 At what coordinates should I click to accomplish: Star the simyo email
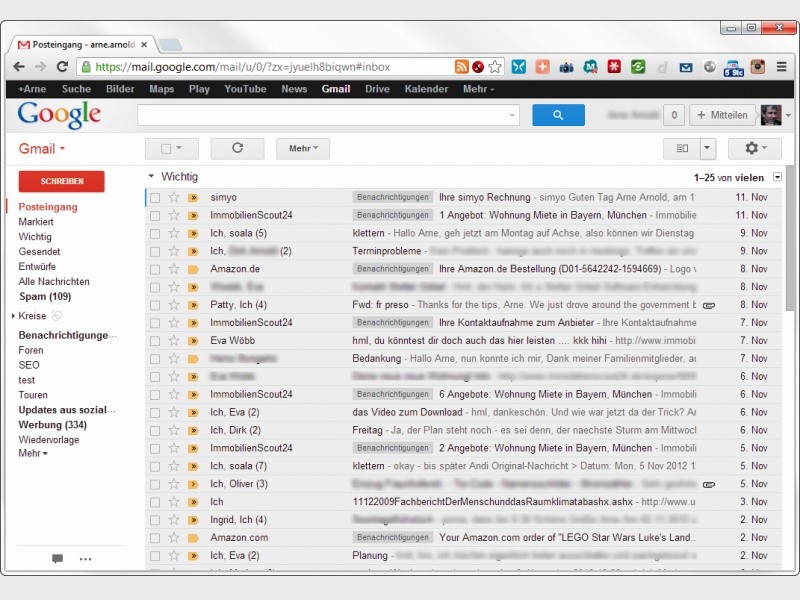(x=174, y=197)
